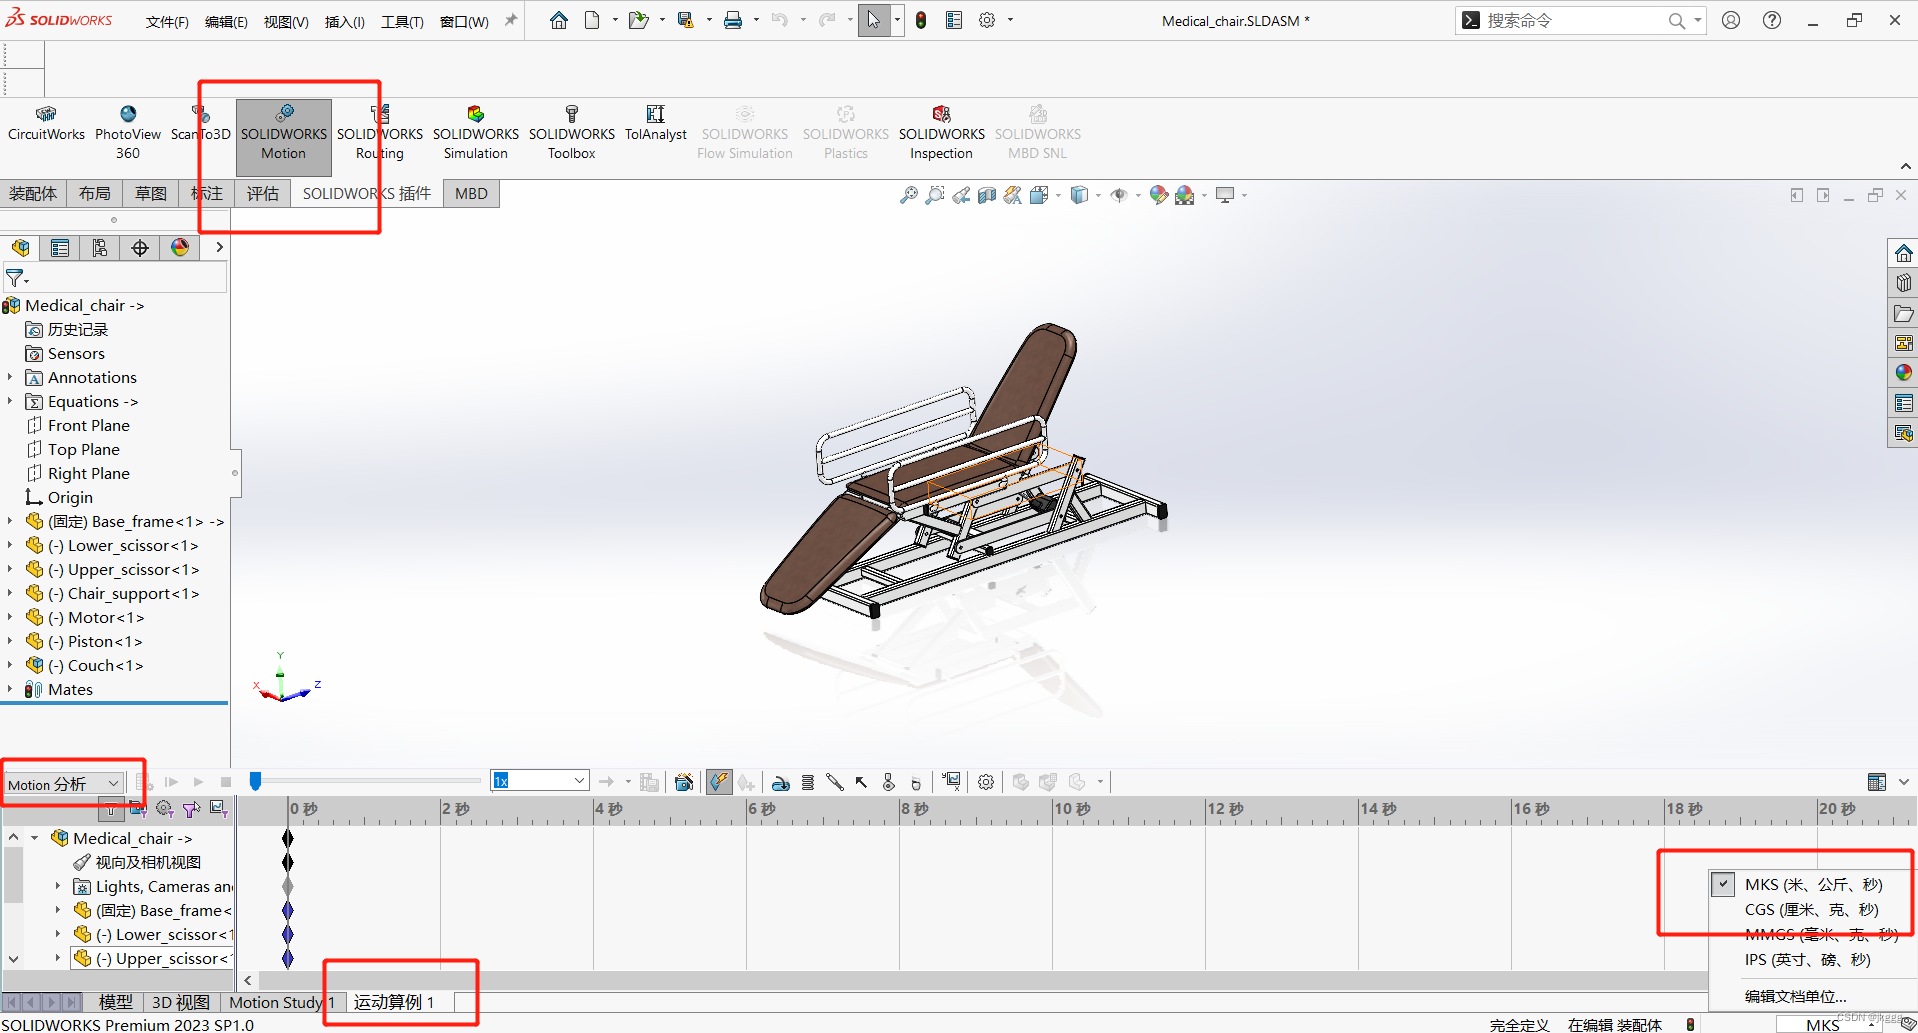
Task: Open Results and Plots
Action: click(x=952, y=782)
